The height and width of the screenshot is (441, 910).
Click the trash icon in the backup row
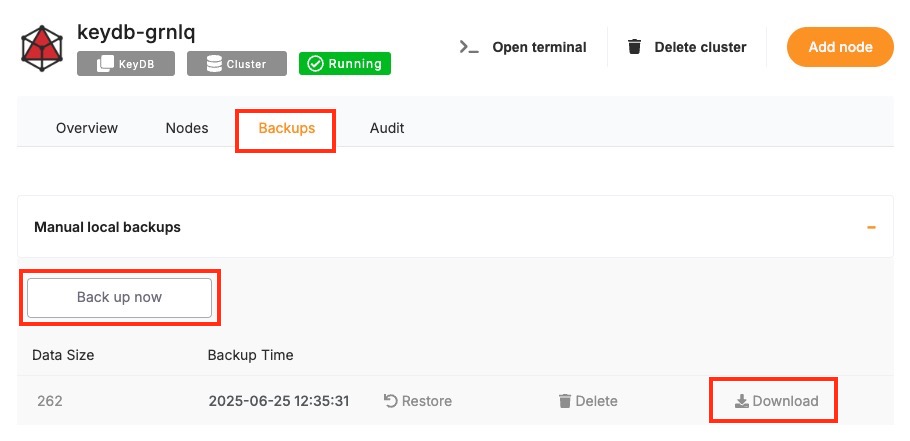pyautogui.click(x=565, y=401)
